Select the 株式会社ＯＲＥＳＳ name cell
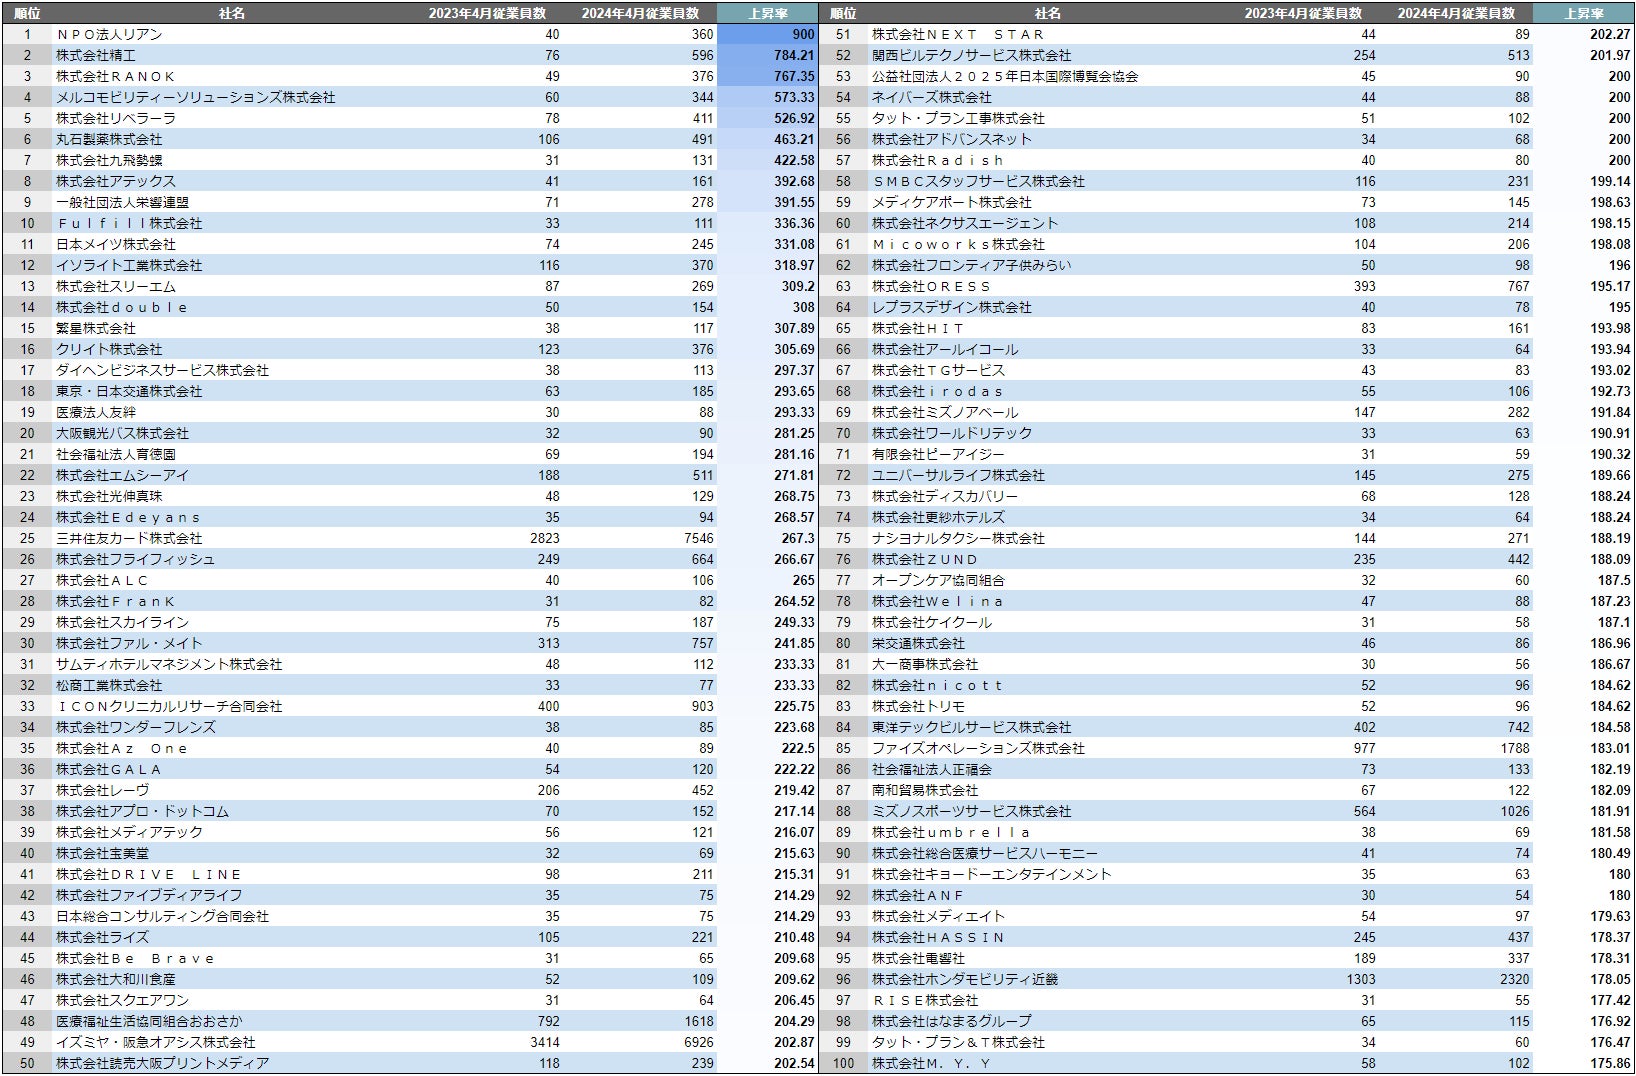The width and height of the screenshot is (1636, 1076). (x=932, y=286)
